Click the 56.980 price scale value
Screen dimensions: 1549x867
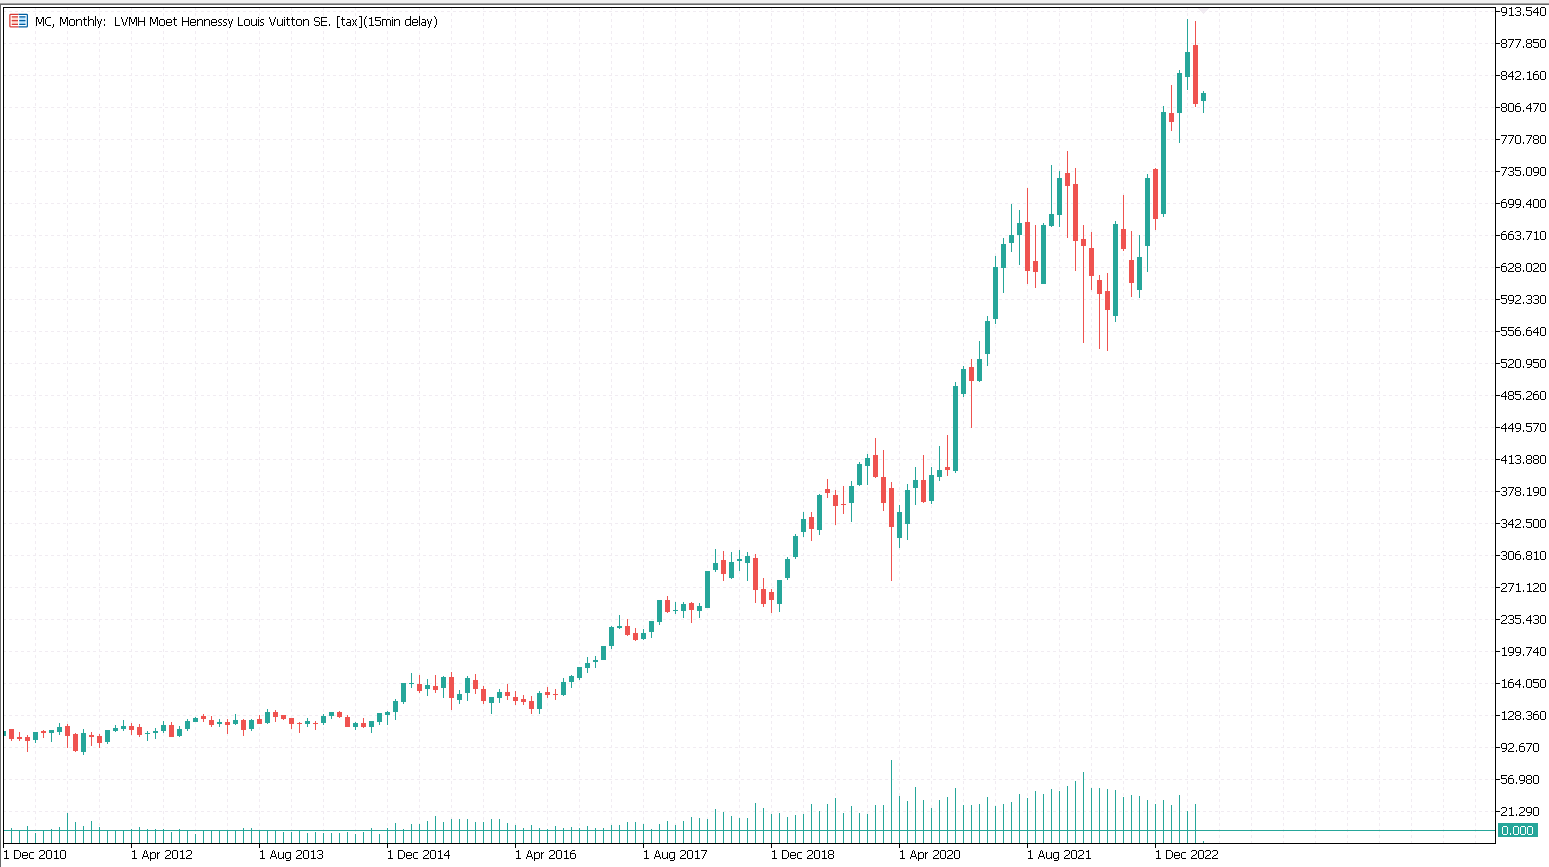click(1521, 779)
